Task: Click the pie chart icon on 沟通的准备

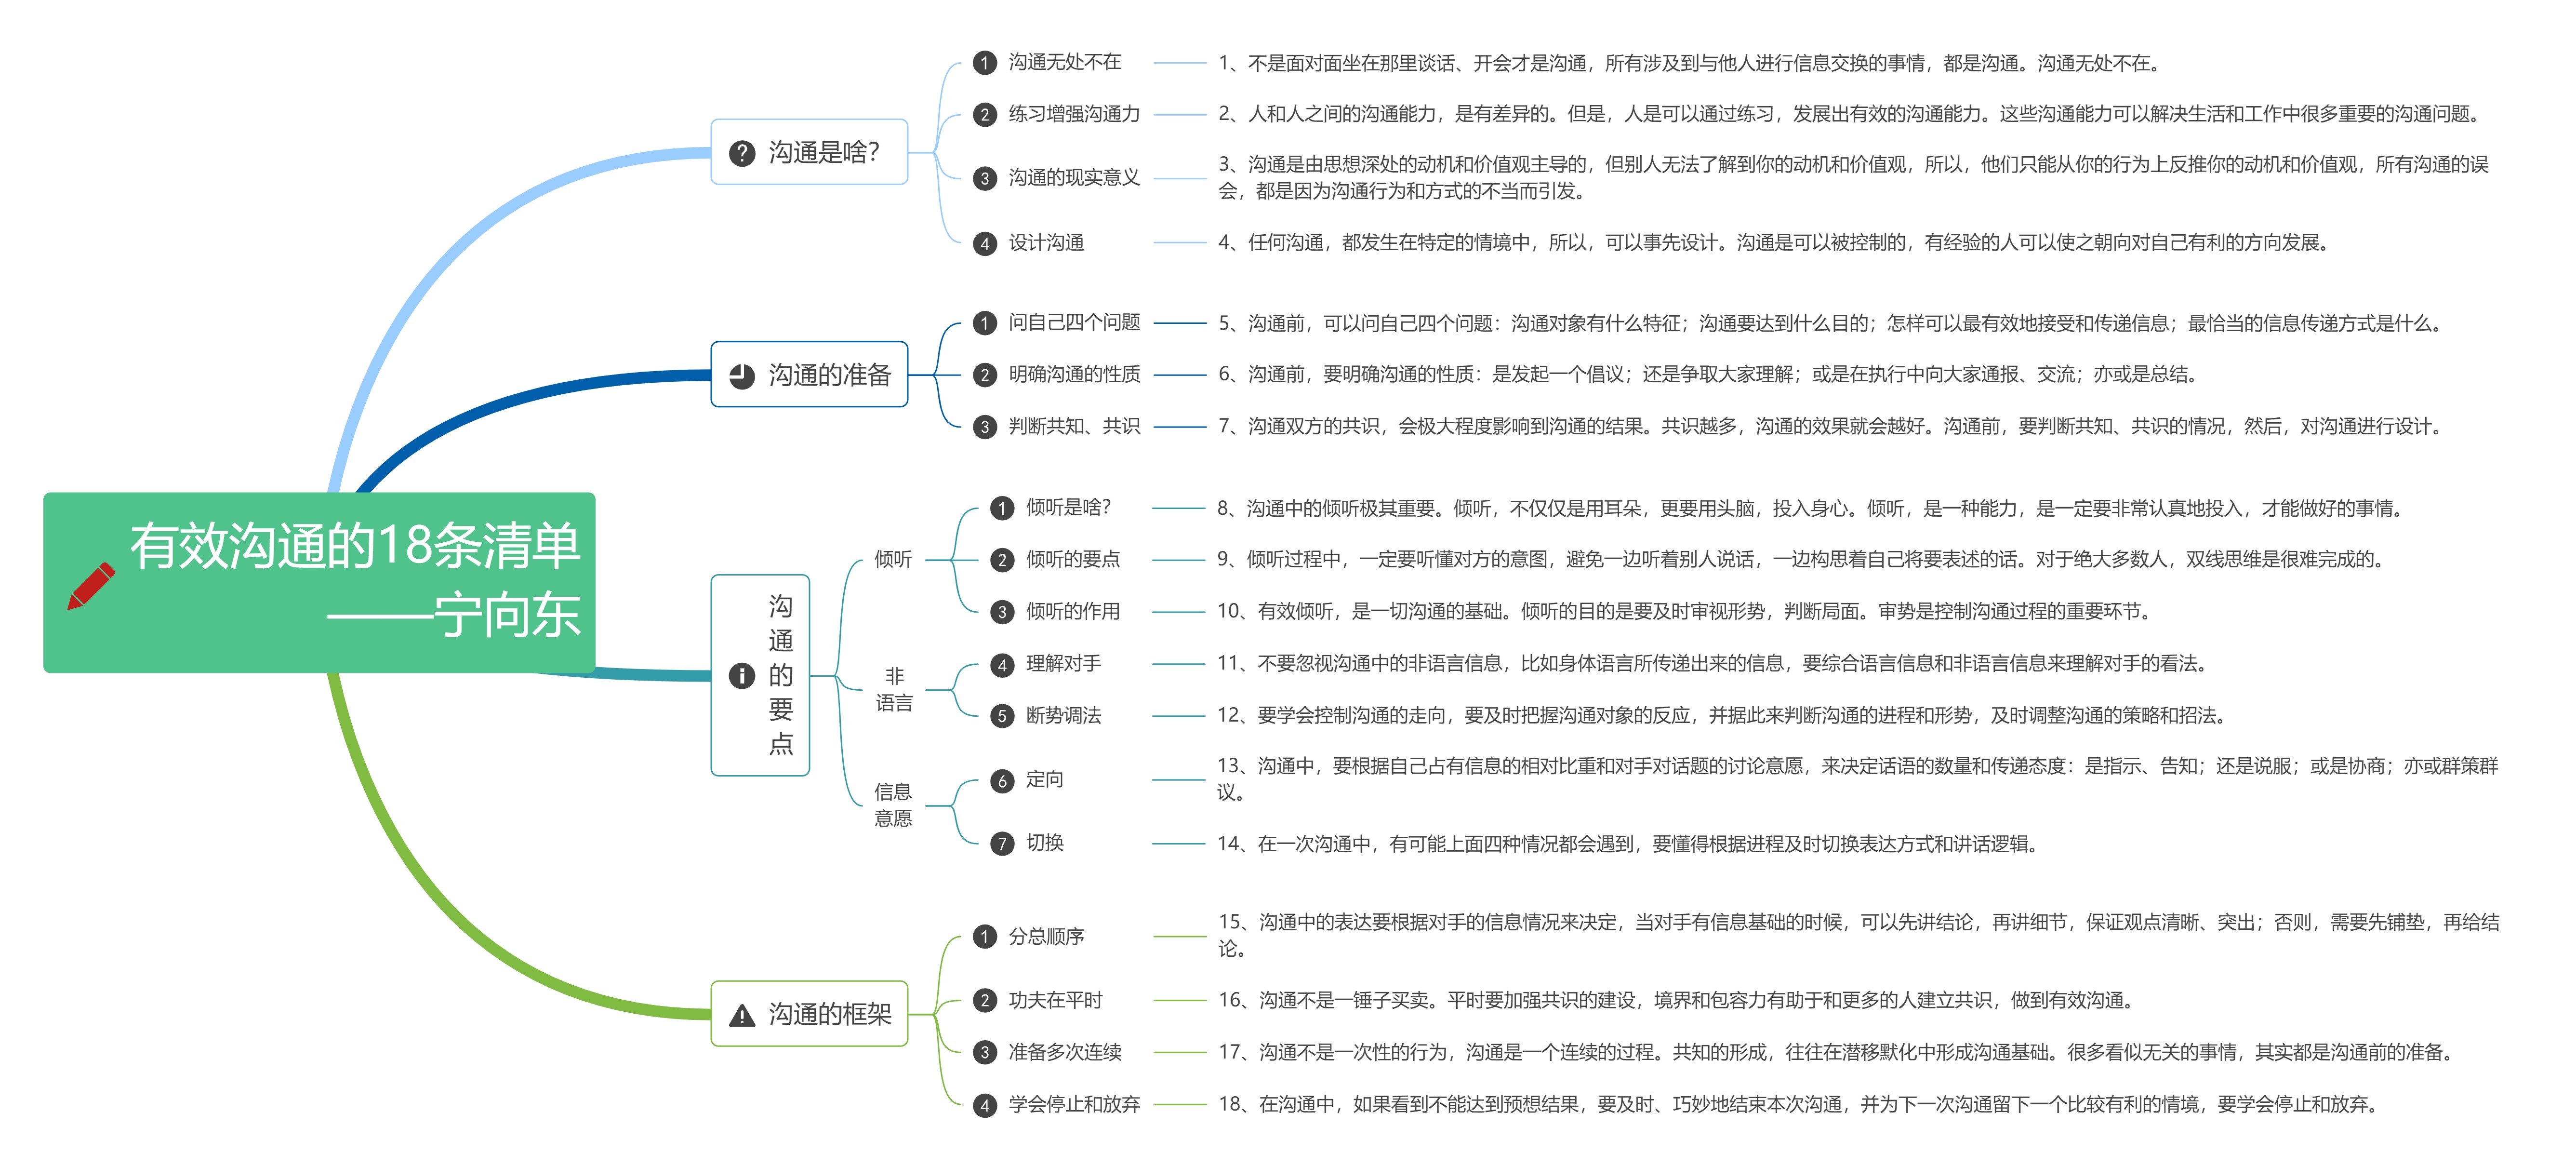Action: point(741,376)
